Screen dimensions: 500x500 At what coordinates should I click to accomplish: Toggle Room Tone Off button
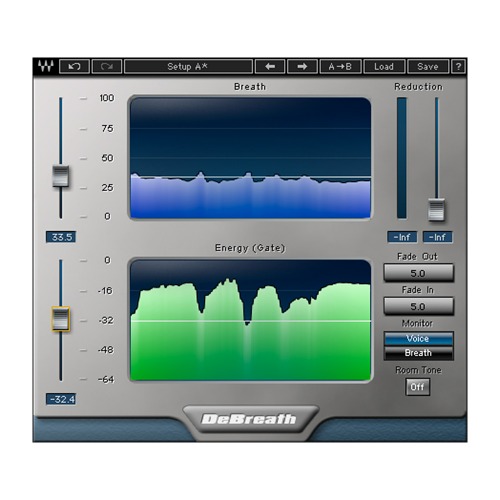[417, 387]
